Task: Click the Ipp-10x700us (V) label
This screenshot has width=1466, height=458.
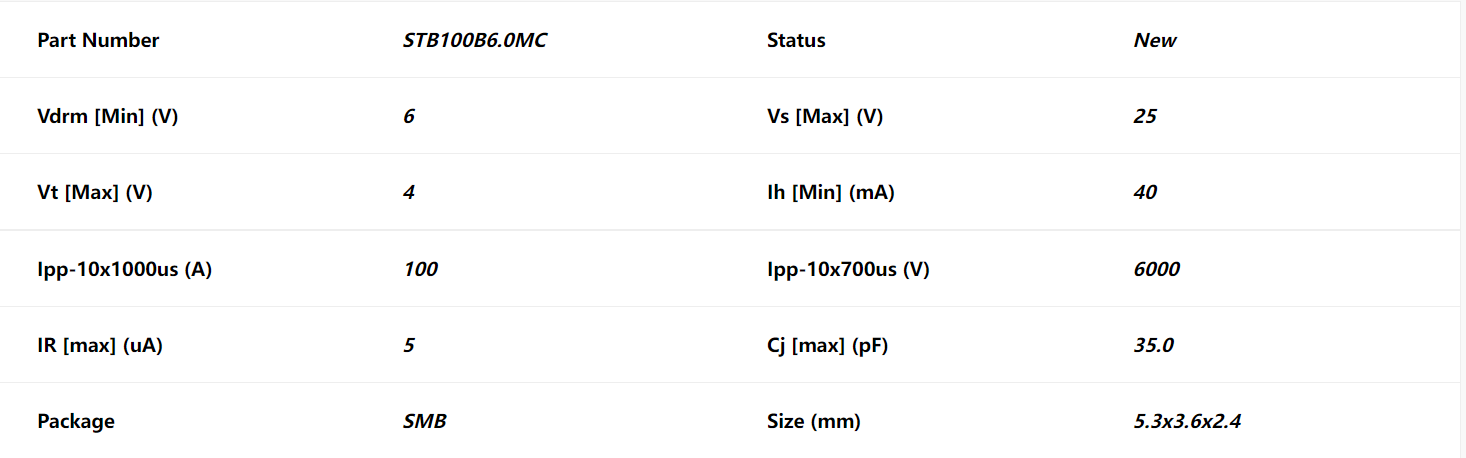Action: click(848, 269)
